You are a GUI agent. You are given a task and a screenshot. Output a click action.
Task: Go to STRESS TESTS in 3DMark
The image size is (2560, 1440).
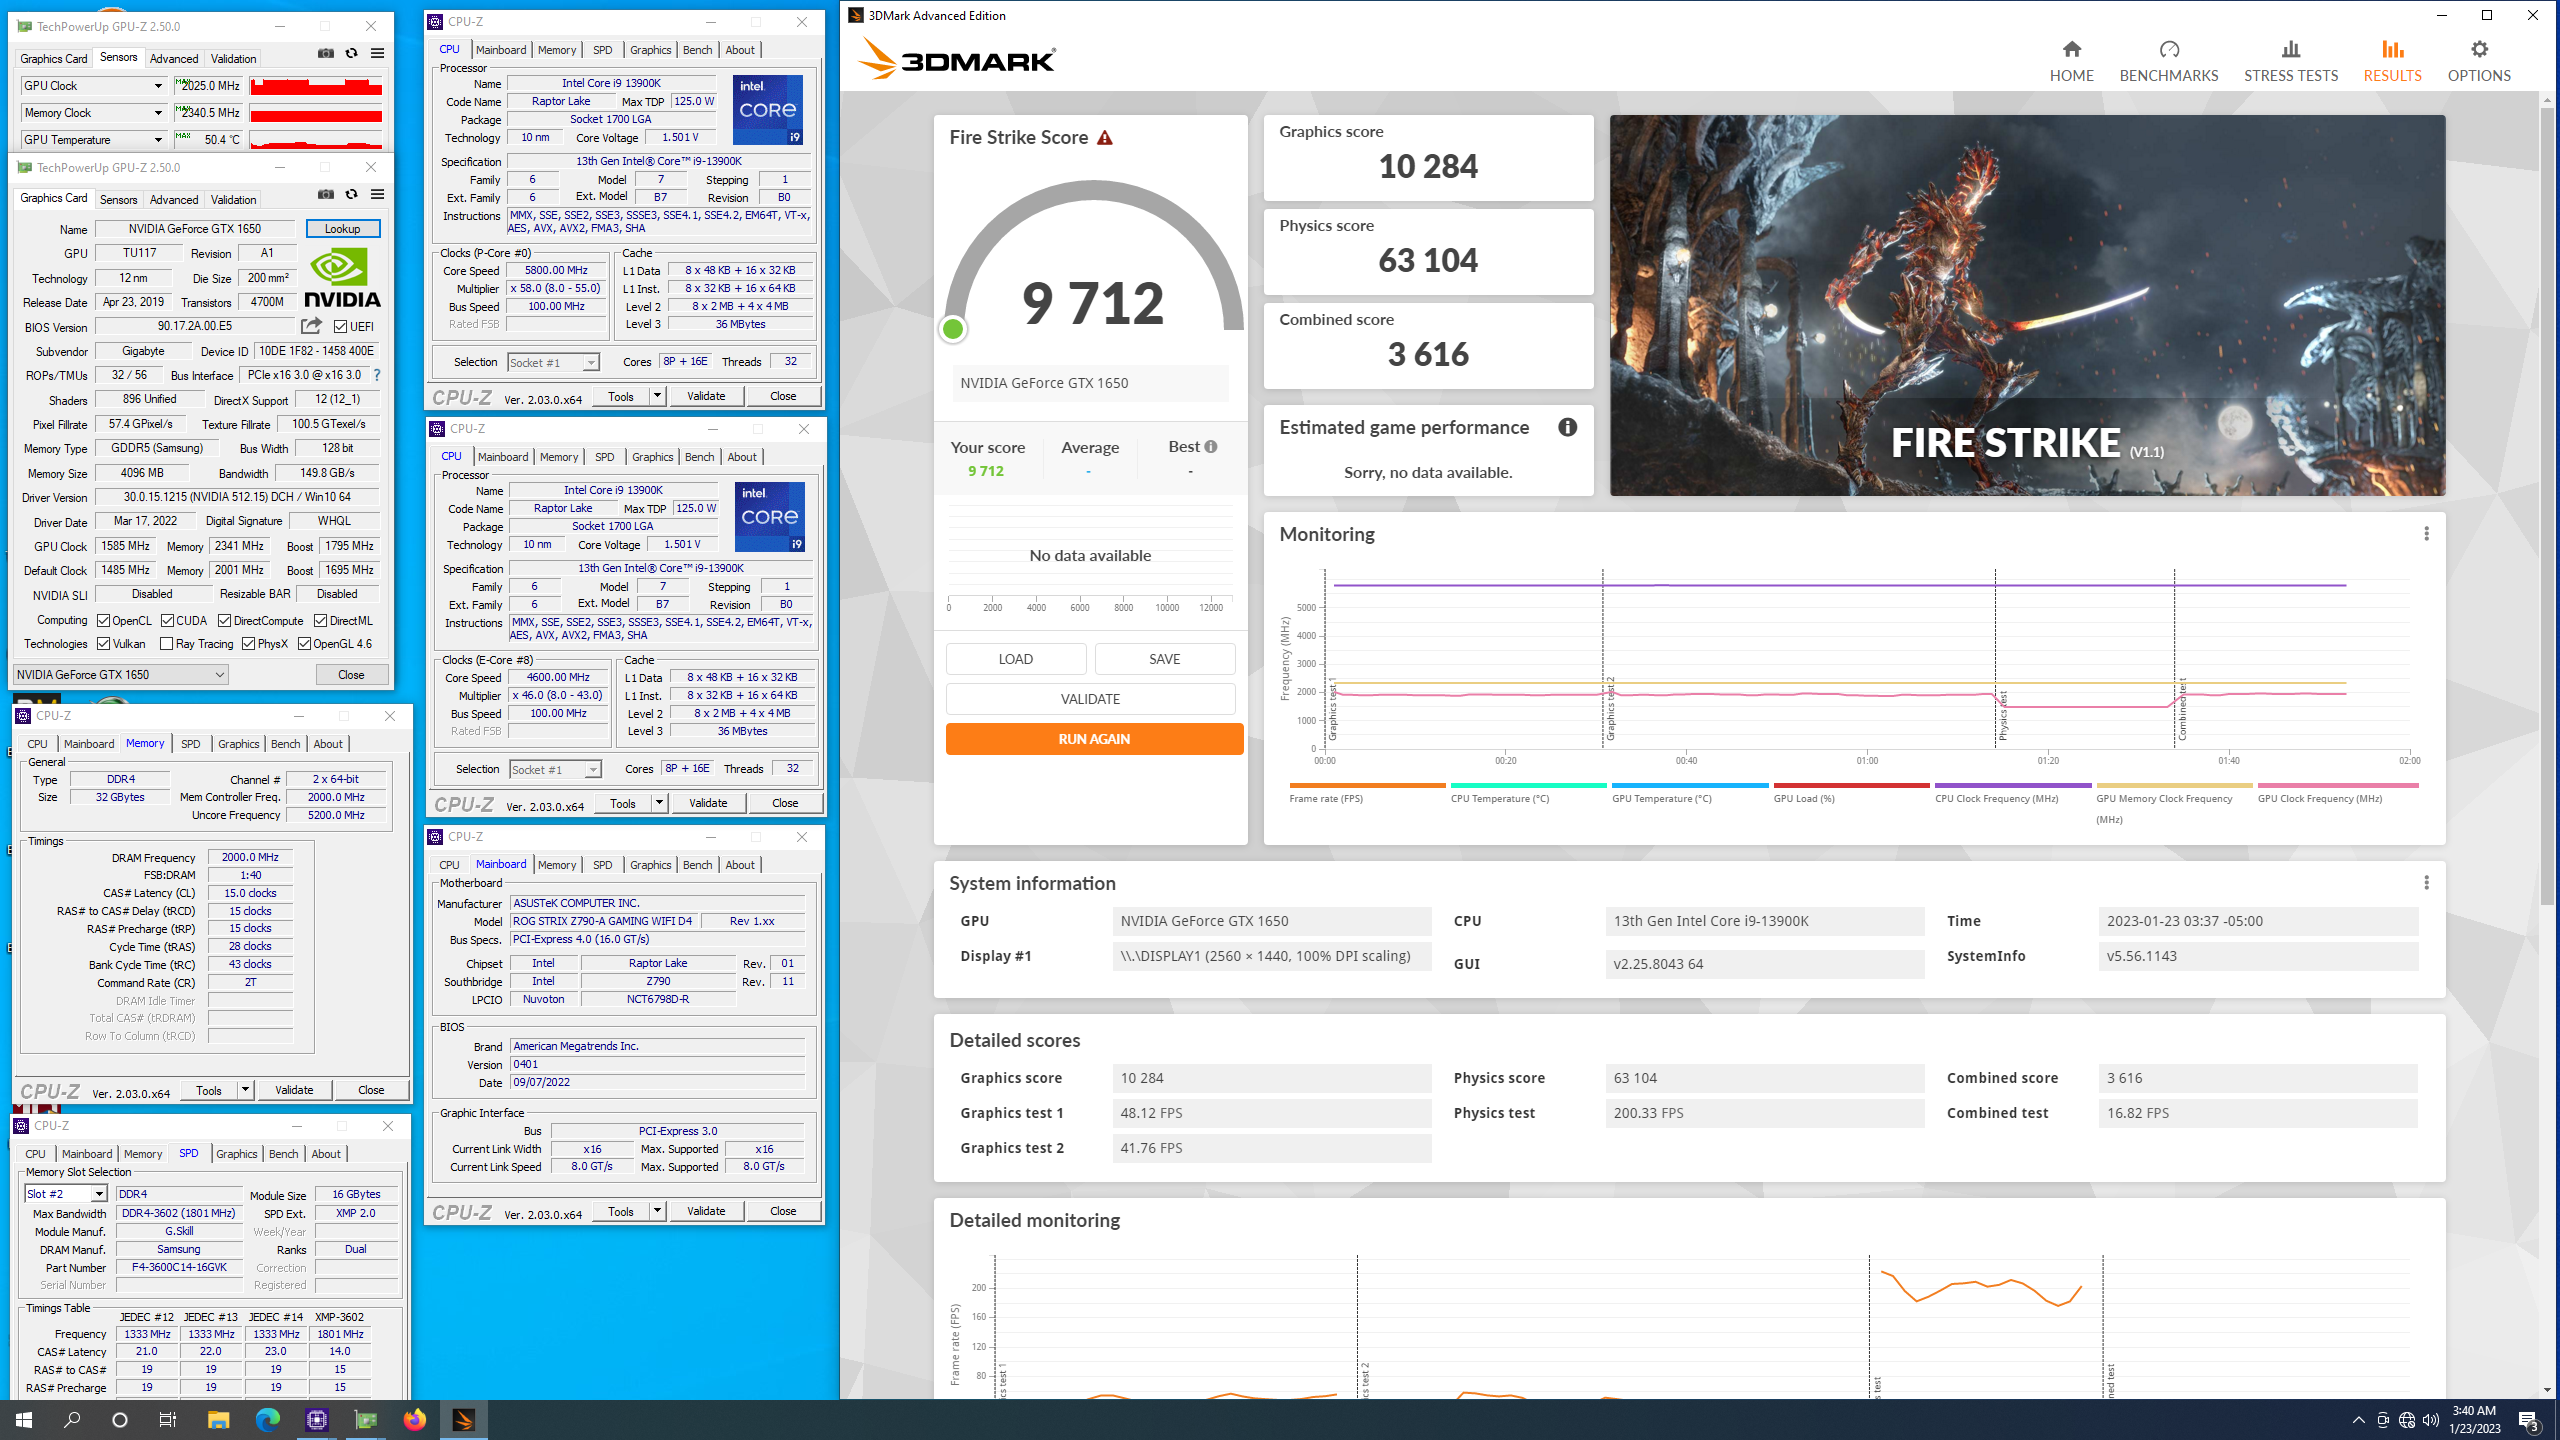tap(2290, 61)
